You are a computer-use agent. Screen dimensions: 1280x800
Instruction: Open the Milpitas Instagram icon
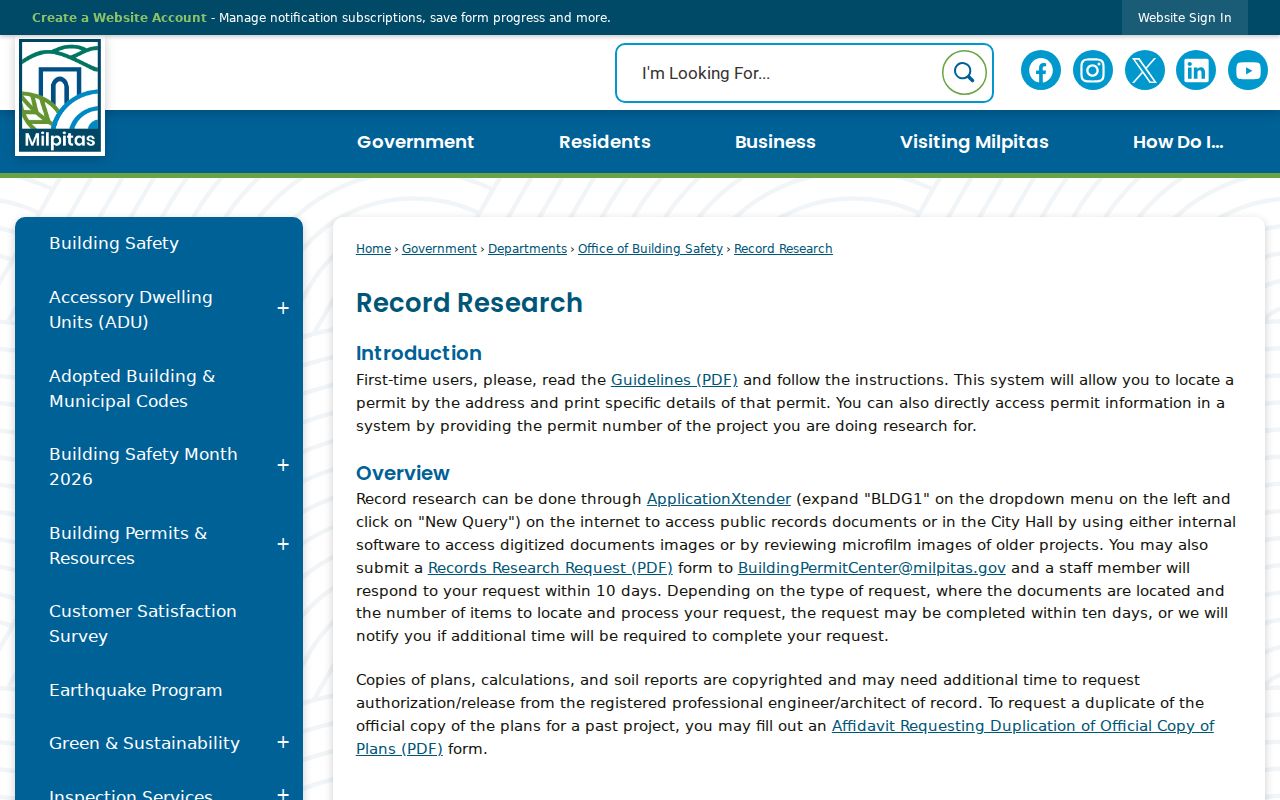(x=1093, y=70)
